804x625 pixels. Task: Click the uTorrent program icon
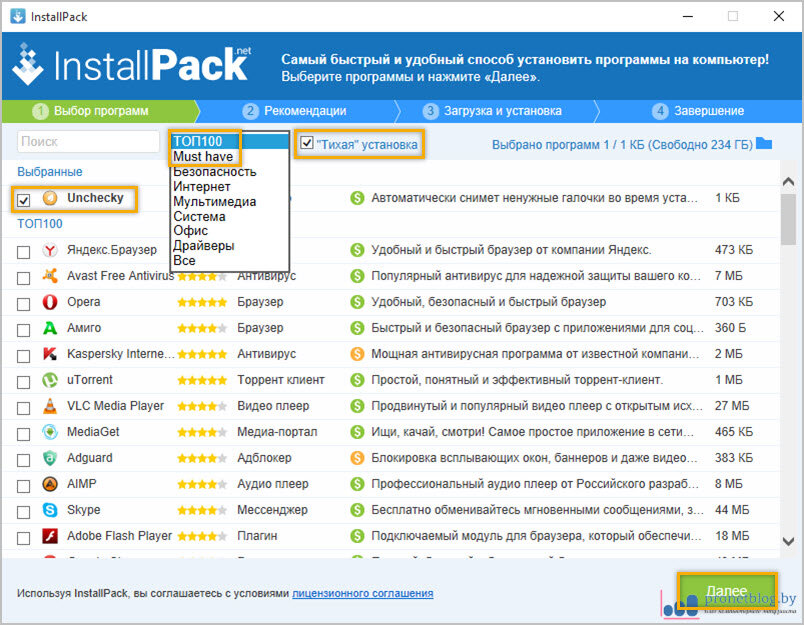point(50,380)
